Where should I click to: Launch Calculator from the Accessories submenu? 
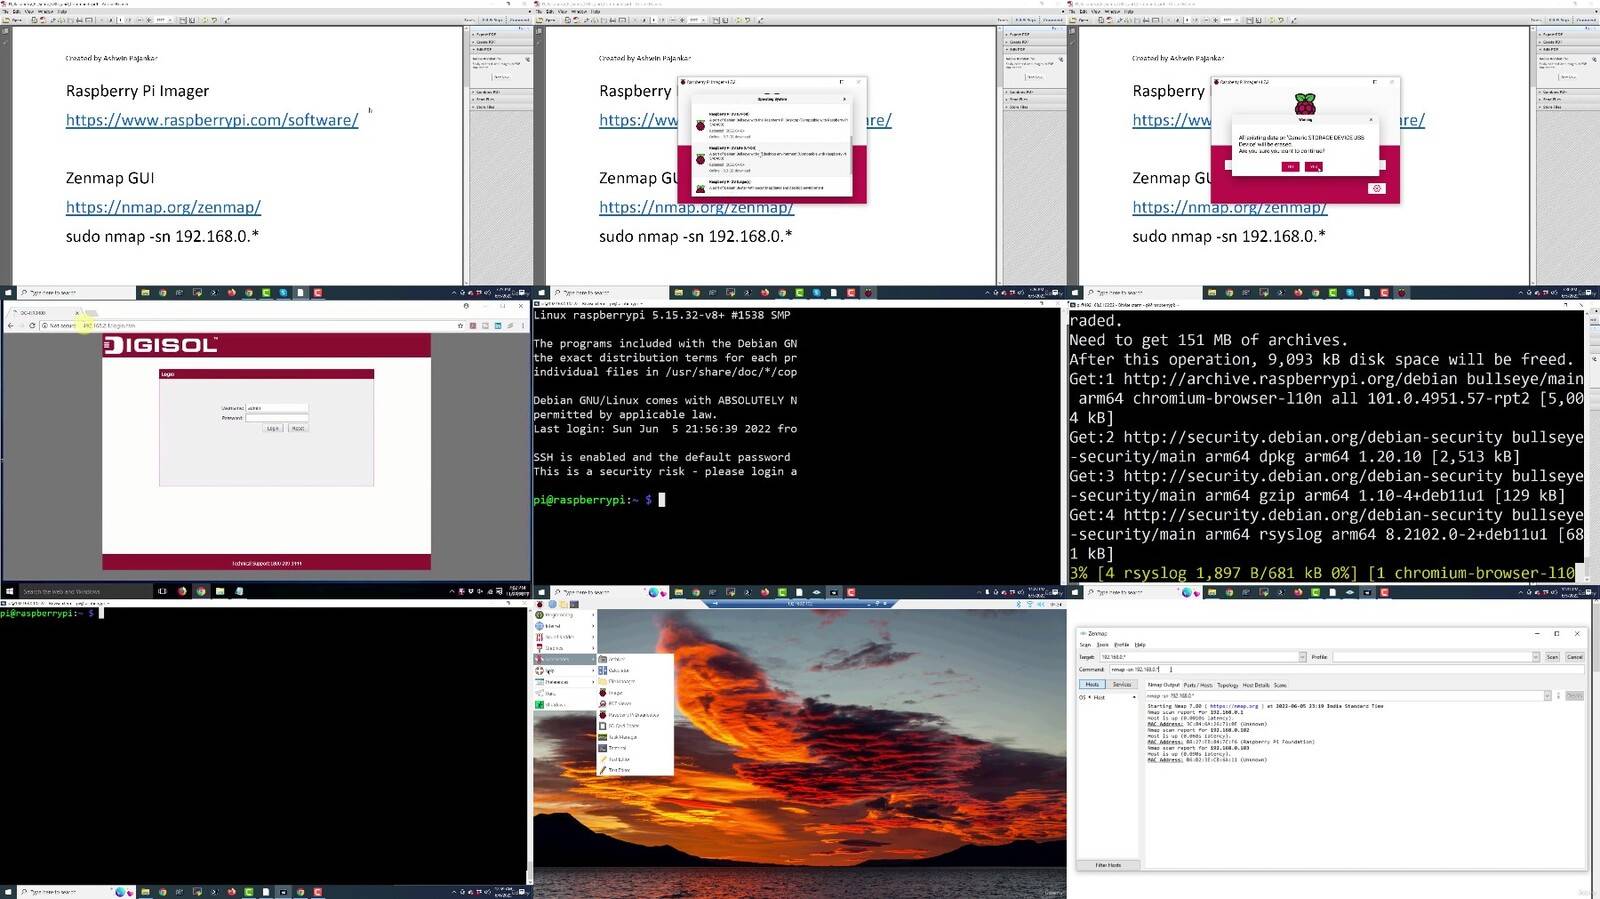(x=619, y=670)
